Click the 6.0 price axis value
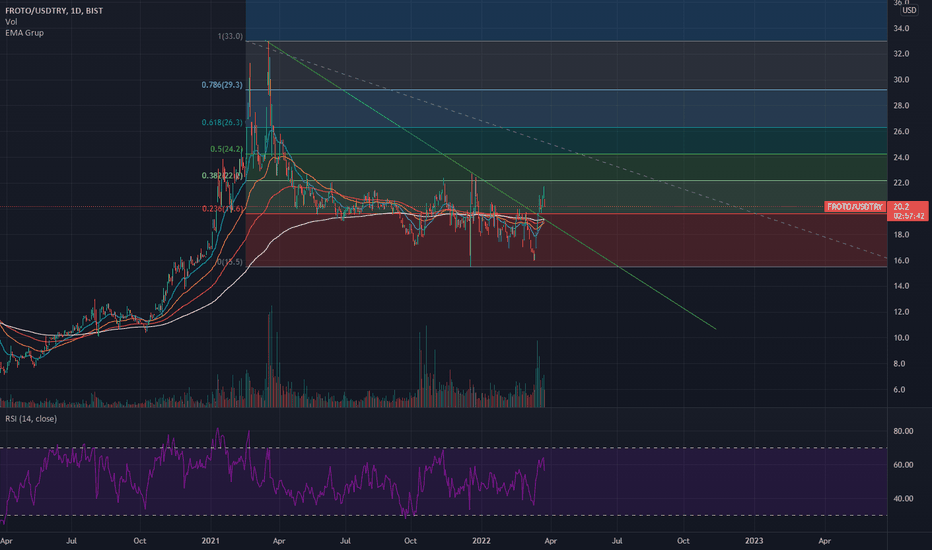 (900, 389)
